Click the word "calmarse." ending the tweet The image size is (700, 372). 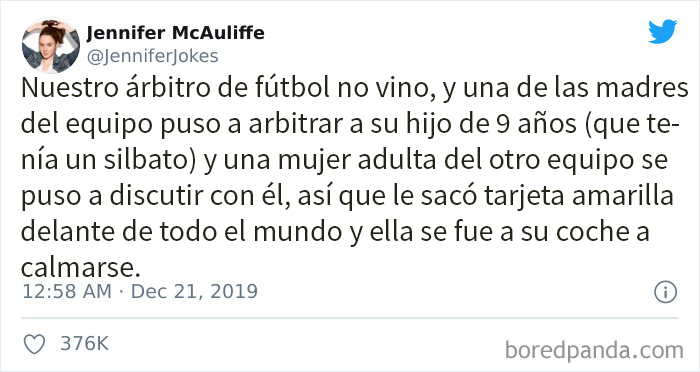(77, 268)
